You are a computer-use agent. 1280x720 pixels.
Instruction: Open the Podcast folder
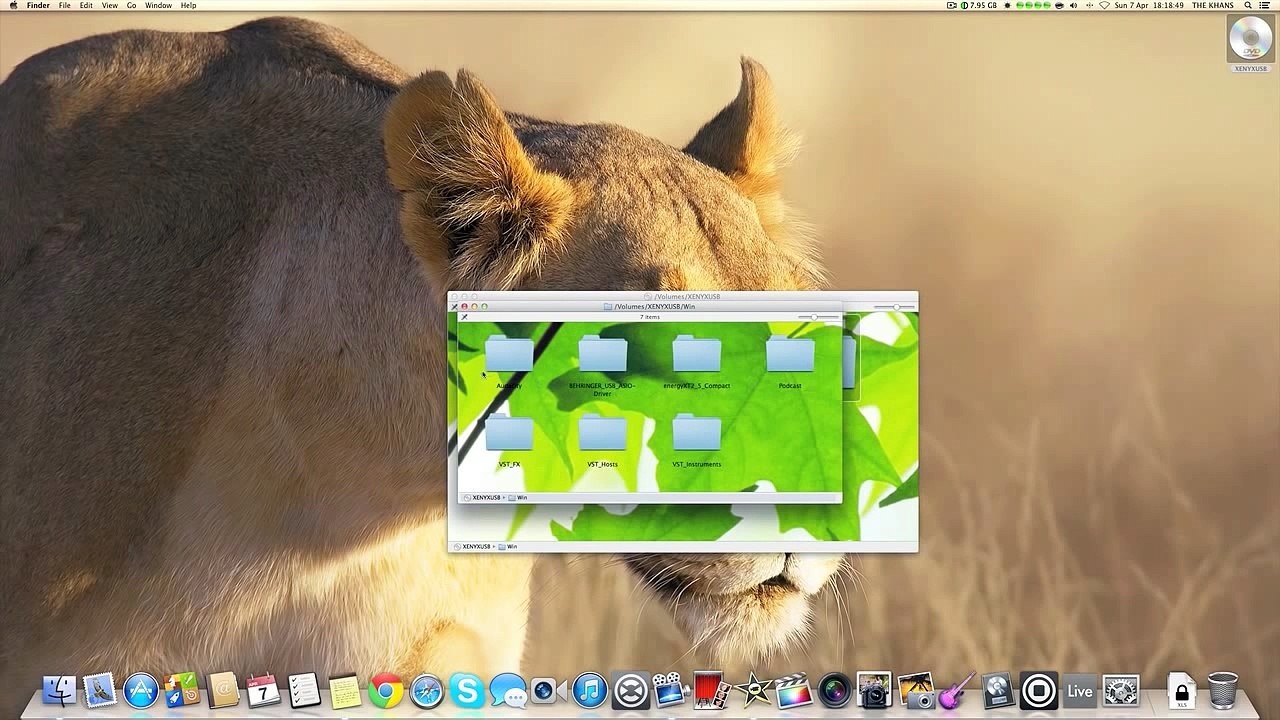tap(790, 356)
